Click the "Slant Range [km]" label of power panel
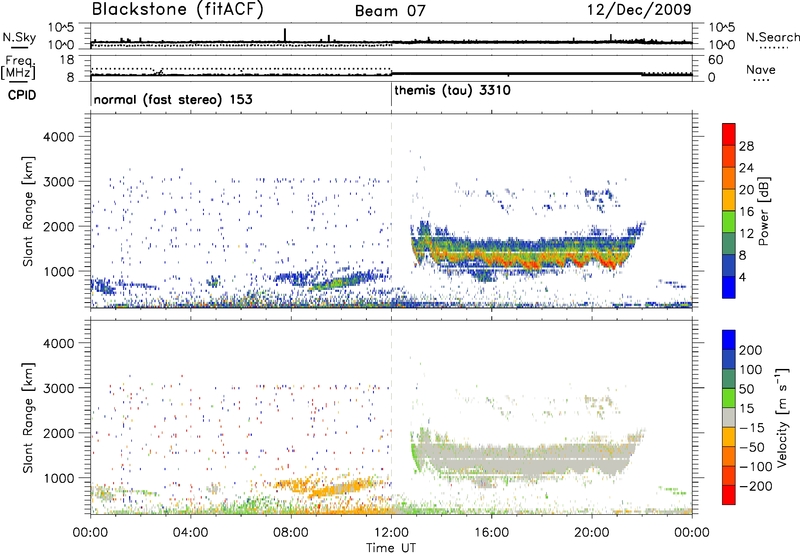The image size is (800, 554). (28, 211)
